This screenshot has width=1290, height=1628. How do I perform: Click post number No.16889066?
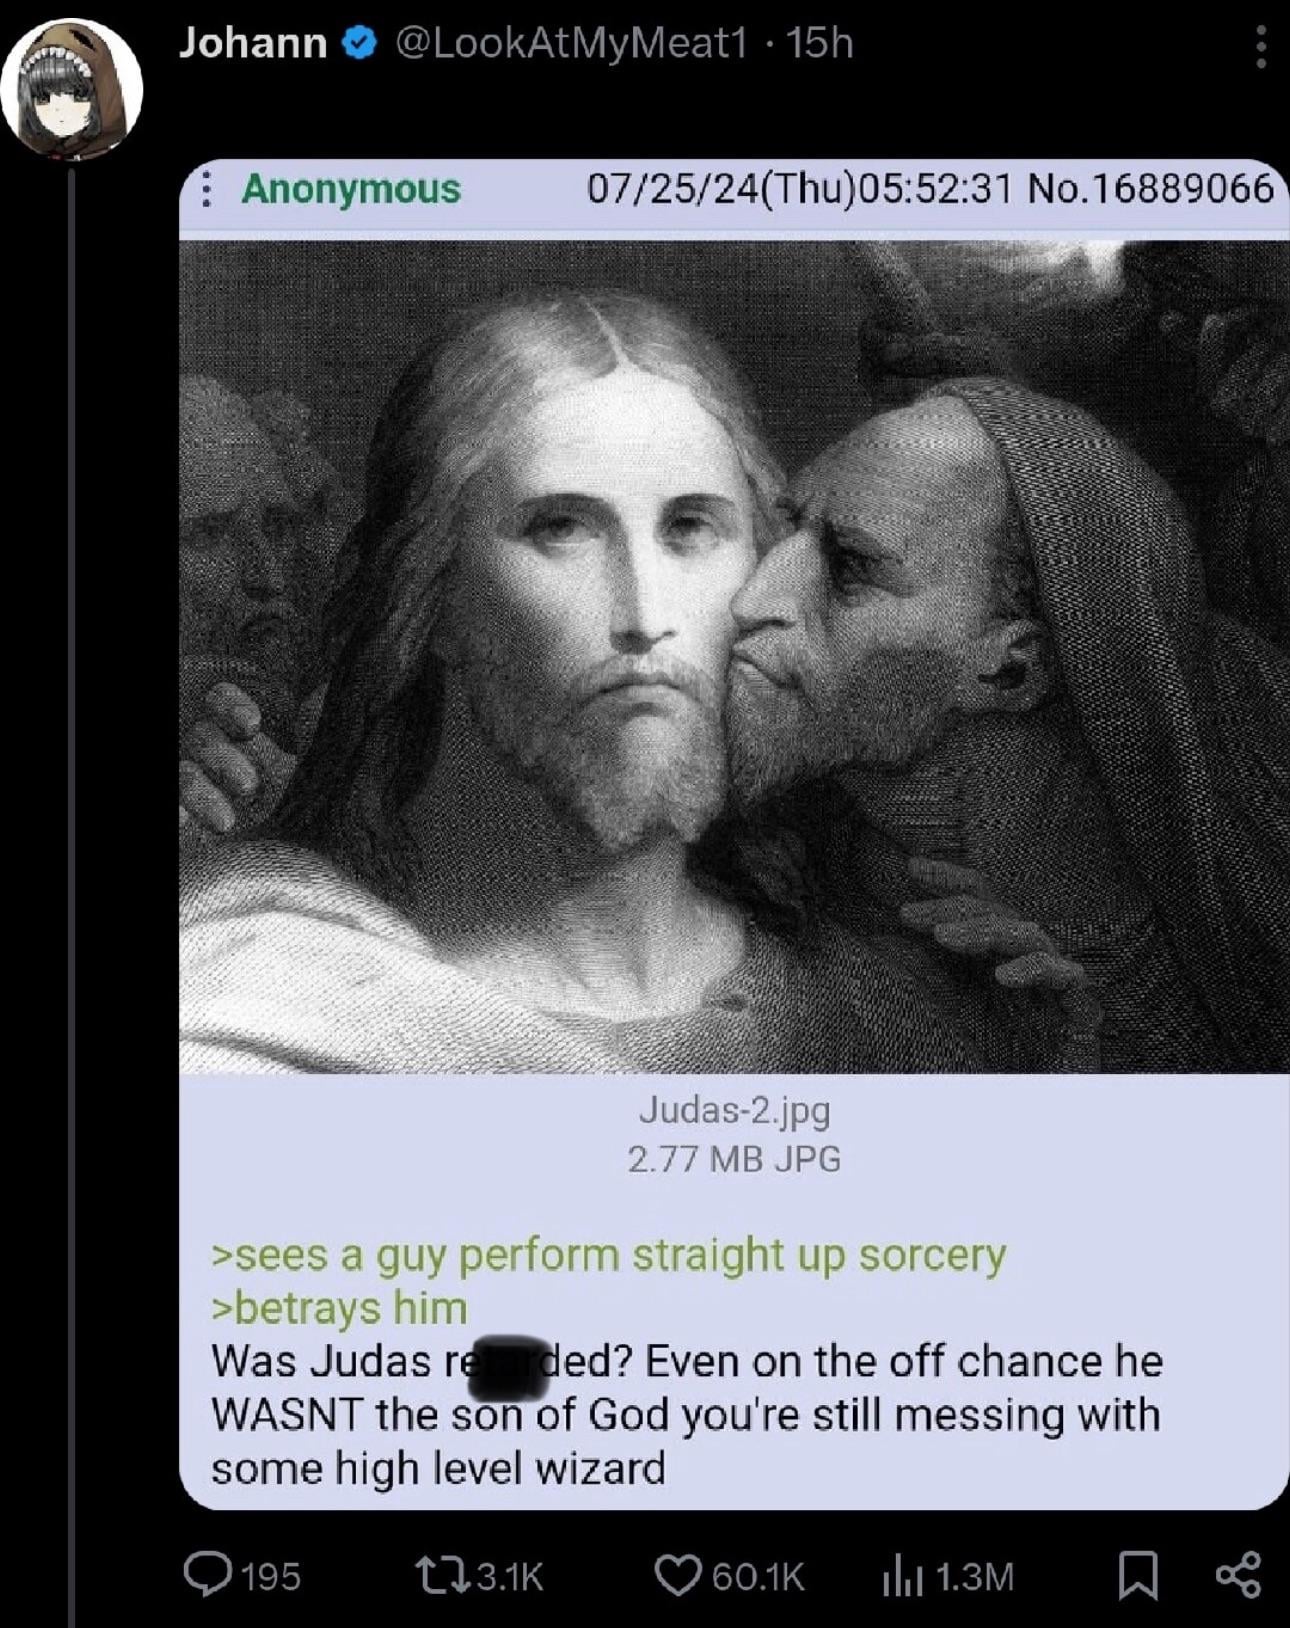point(1151,187)
